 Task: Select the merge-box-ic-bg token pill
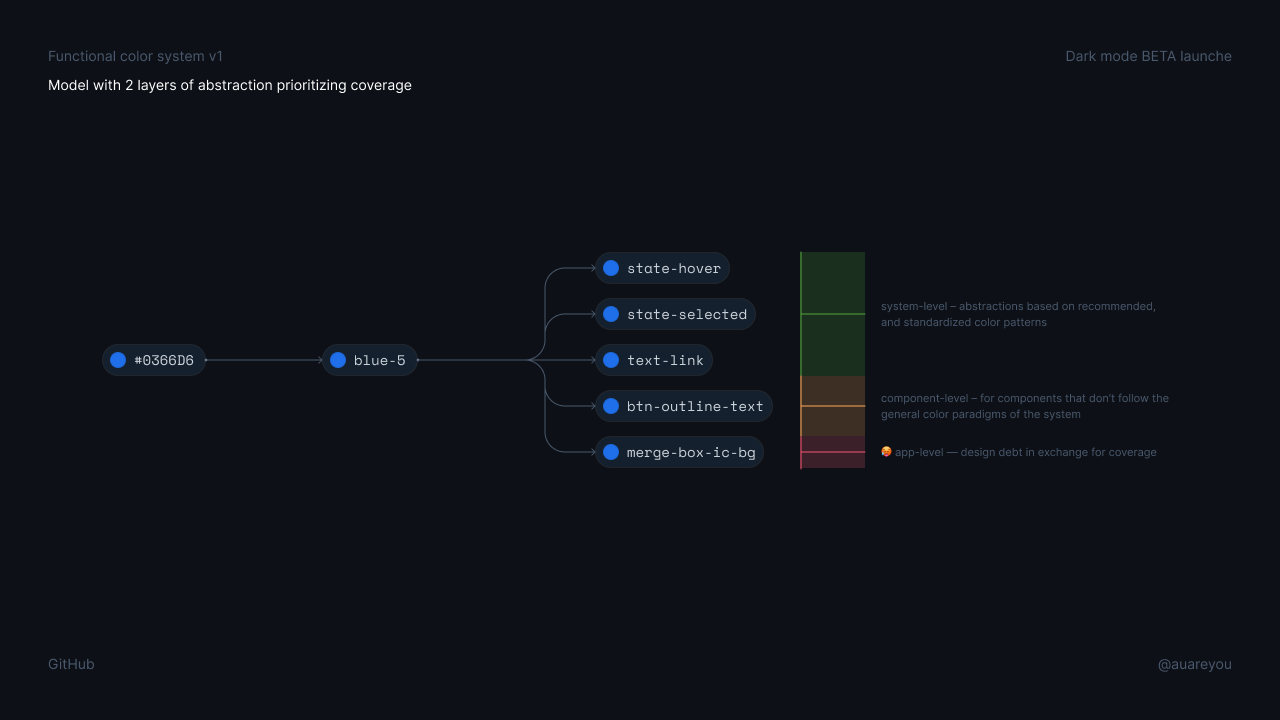[680, 452]
